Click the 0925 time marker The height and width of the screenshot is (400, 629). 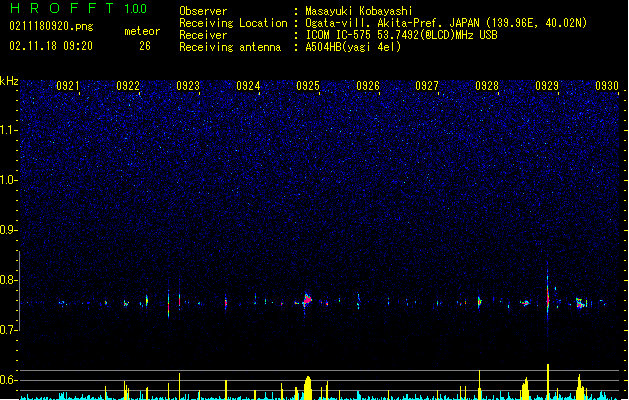[308, 86]
